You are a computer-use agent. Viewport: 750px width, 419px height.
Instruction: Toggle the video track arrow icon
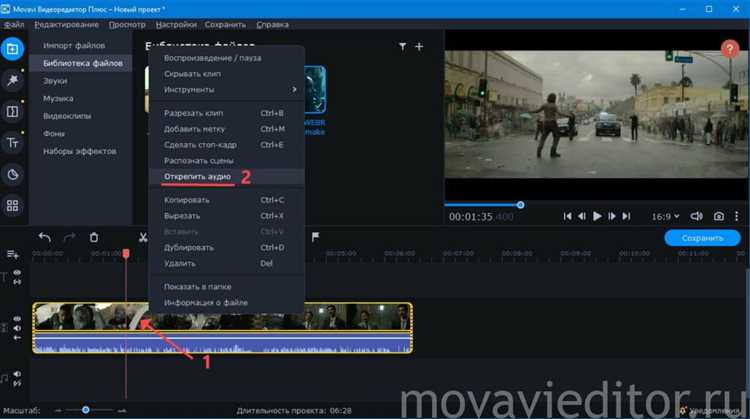coord(17,338)
